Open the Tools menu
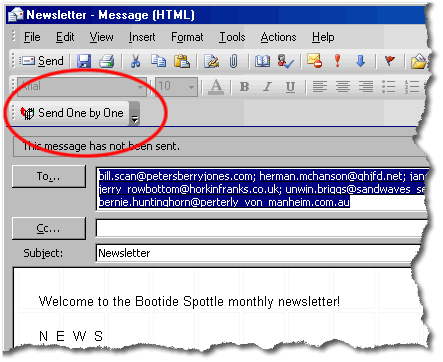This screenshot has height=362, width=443. coord(232,37)
